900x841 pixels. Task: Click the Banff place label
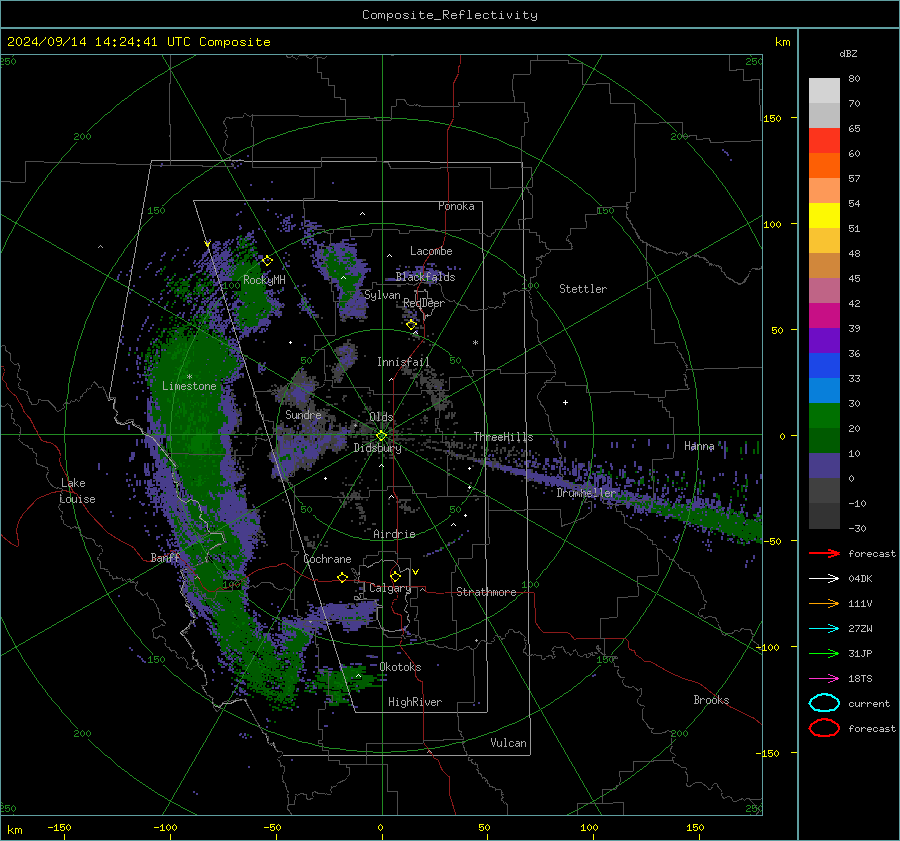click(x=165, y=558)
